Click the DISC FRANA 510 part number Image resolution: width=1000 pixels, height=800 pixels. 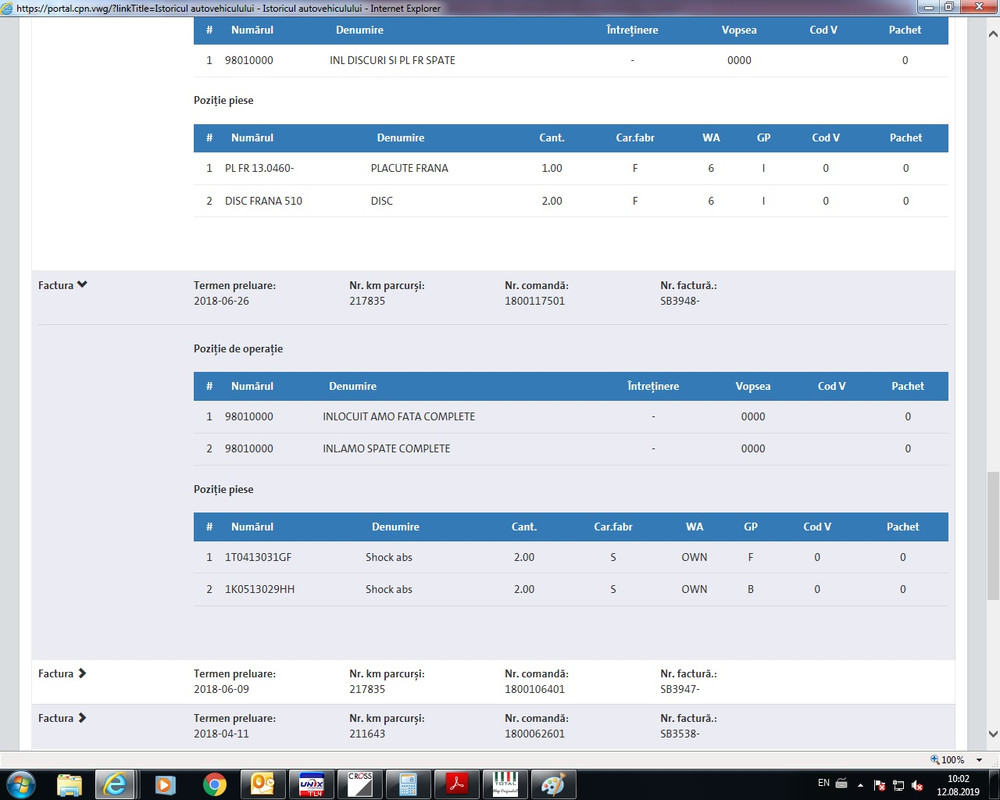(x=263, y=201)
